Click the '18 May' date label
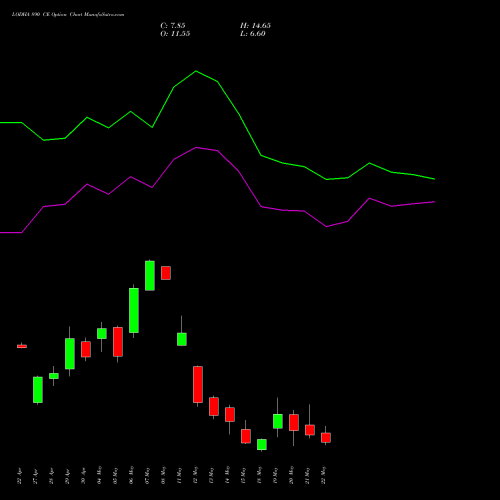The width and height of the screenshot is (500, 500). [259, 475]
